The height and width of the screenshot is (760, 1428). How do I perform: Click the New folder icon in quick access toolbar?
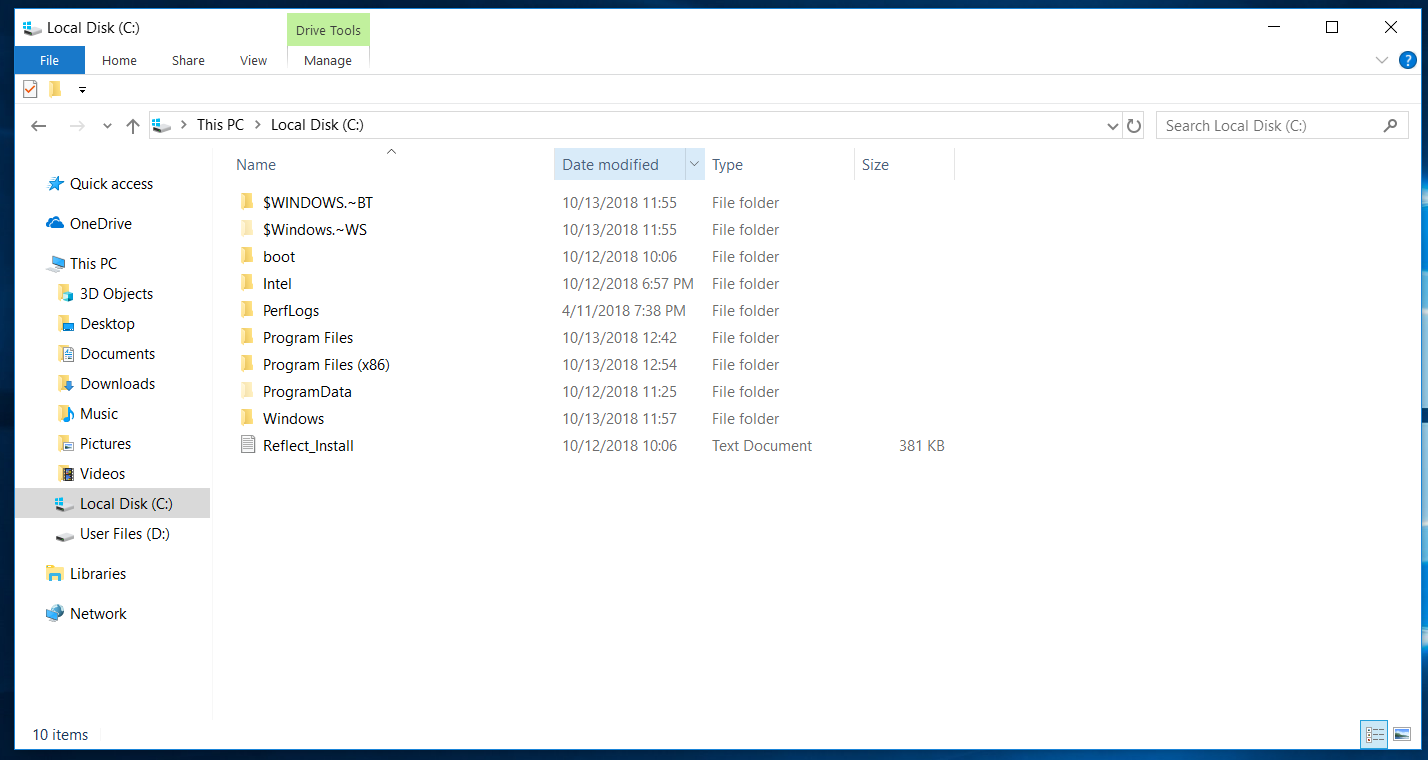(56, 89)
